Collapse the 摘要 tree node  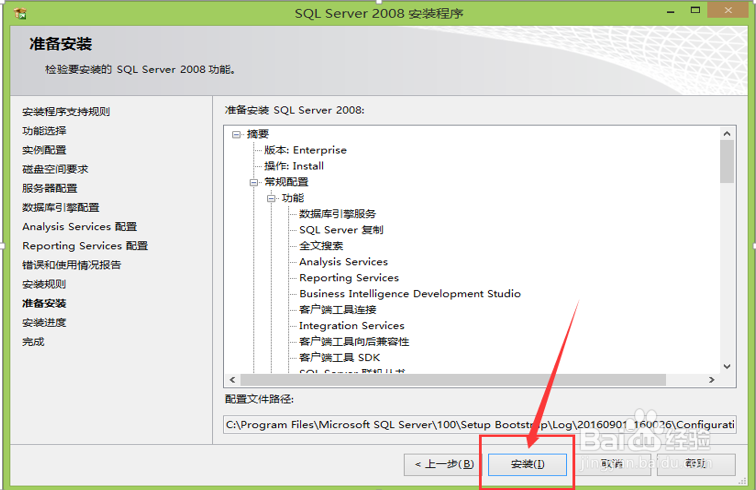236,135
